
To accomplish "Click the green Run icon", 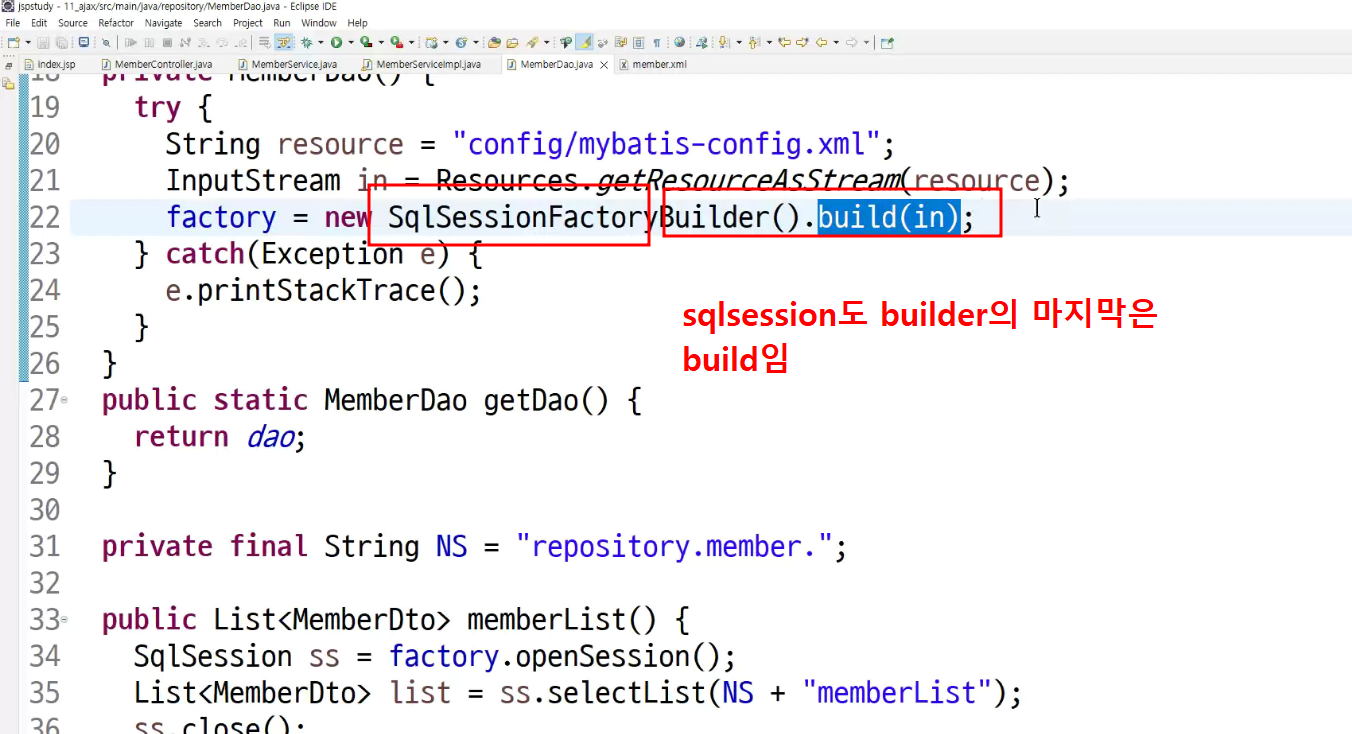I will (x=336, y=43).
